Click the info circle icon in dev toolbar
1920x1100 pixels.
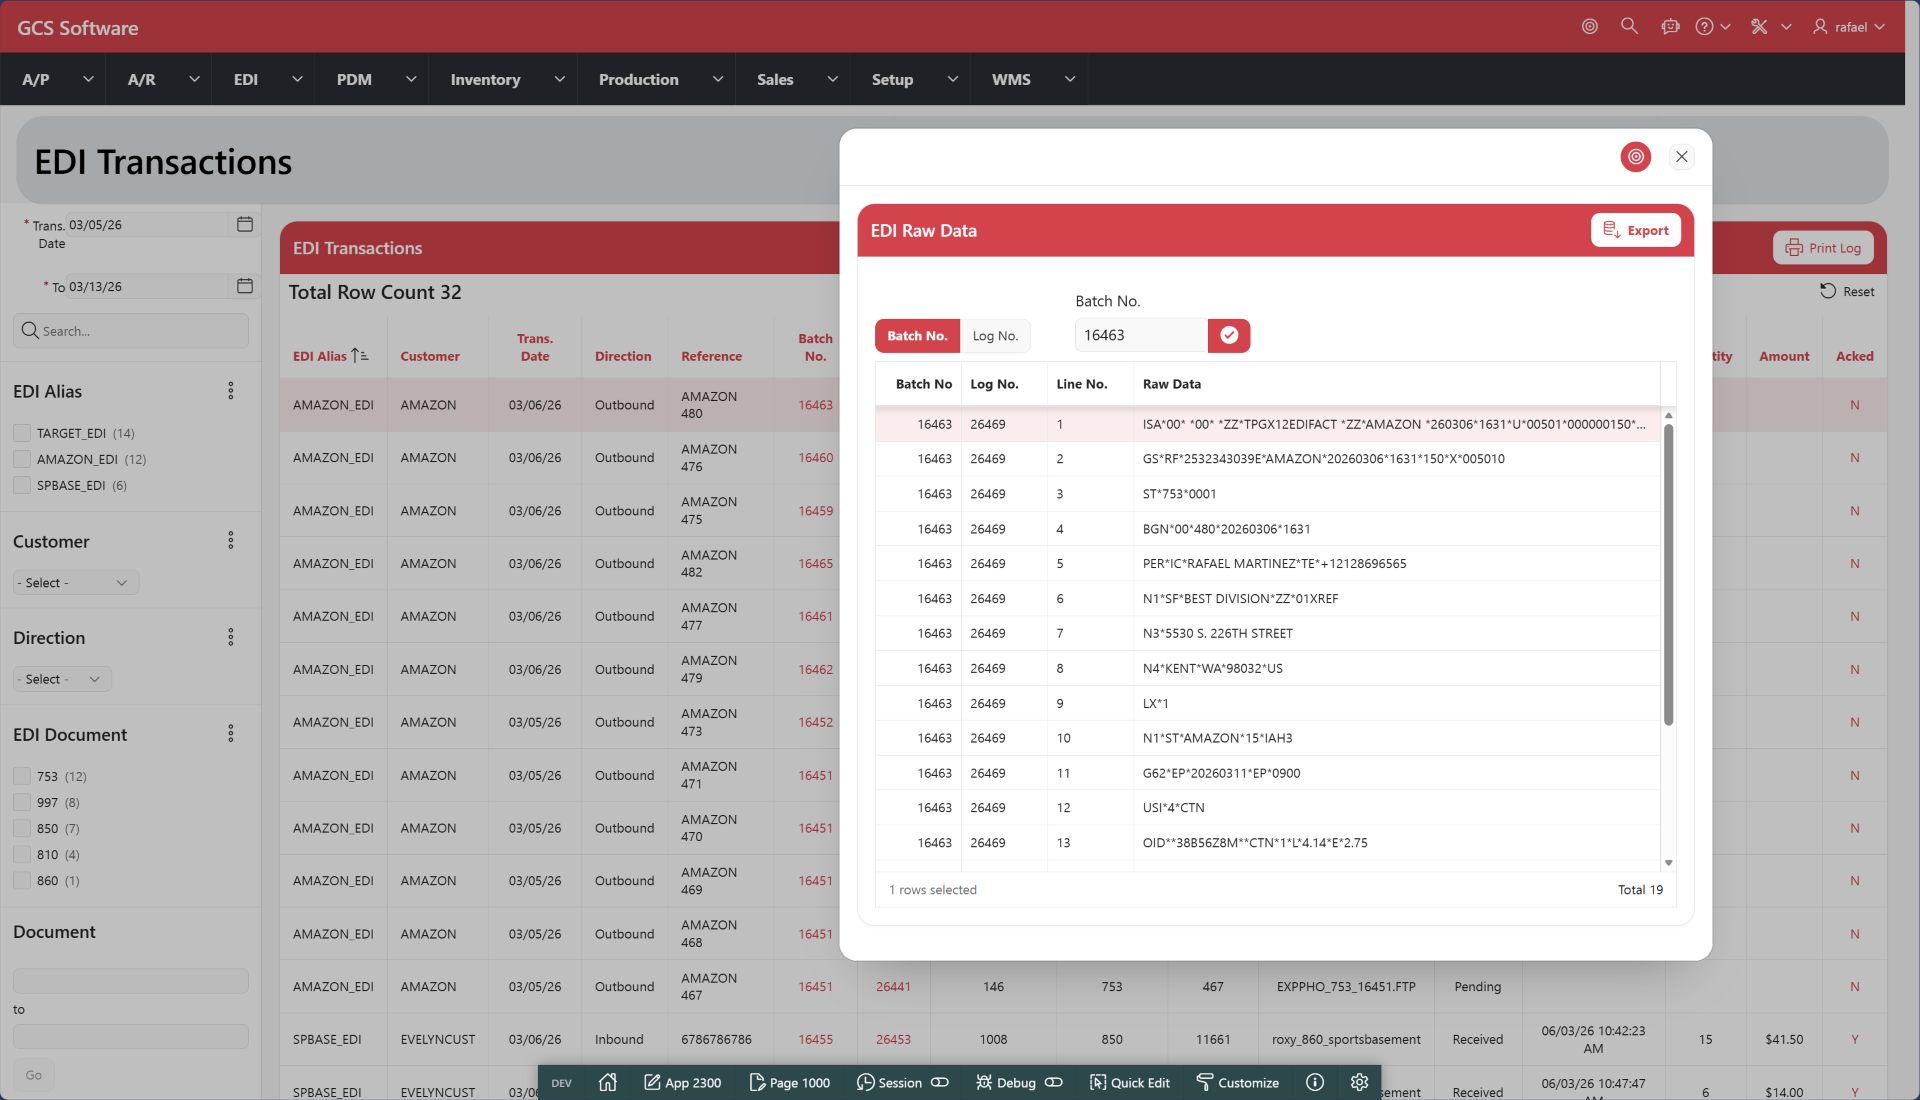1315,1082
